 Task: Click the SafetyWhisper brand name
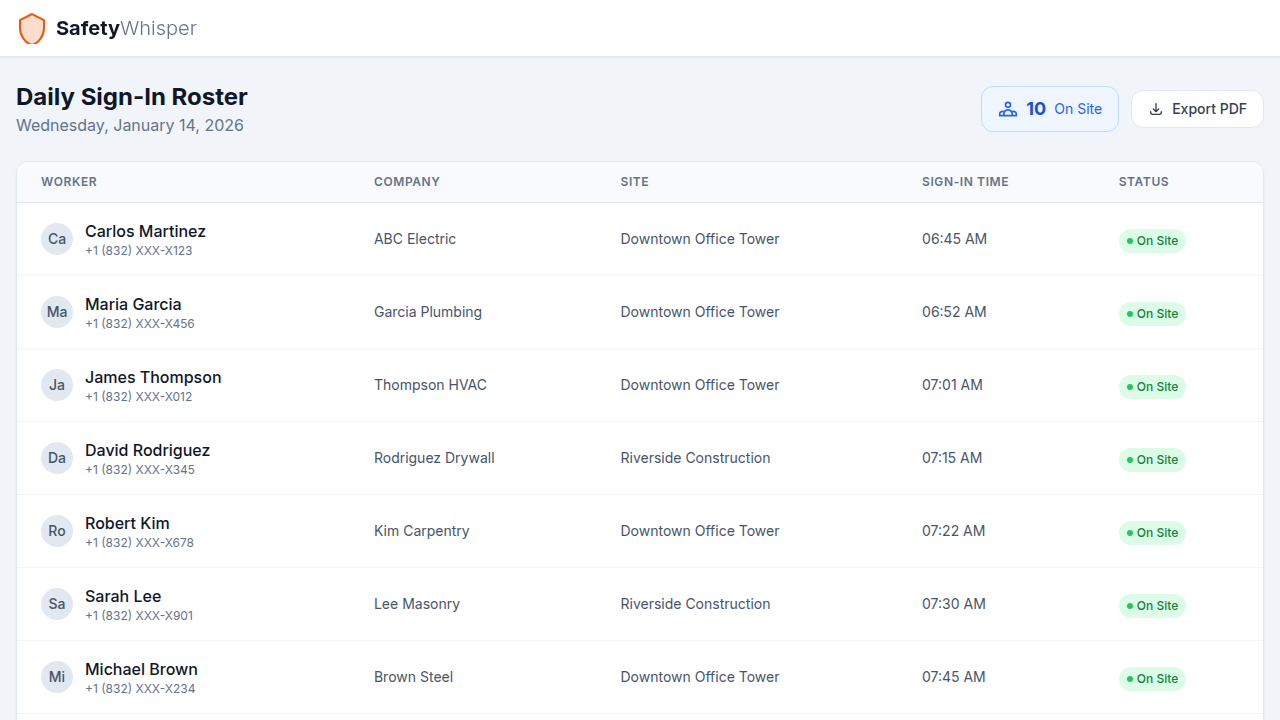pyautogui.click(x=126, y=29)
